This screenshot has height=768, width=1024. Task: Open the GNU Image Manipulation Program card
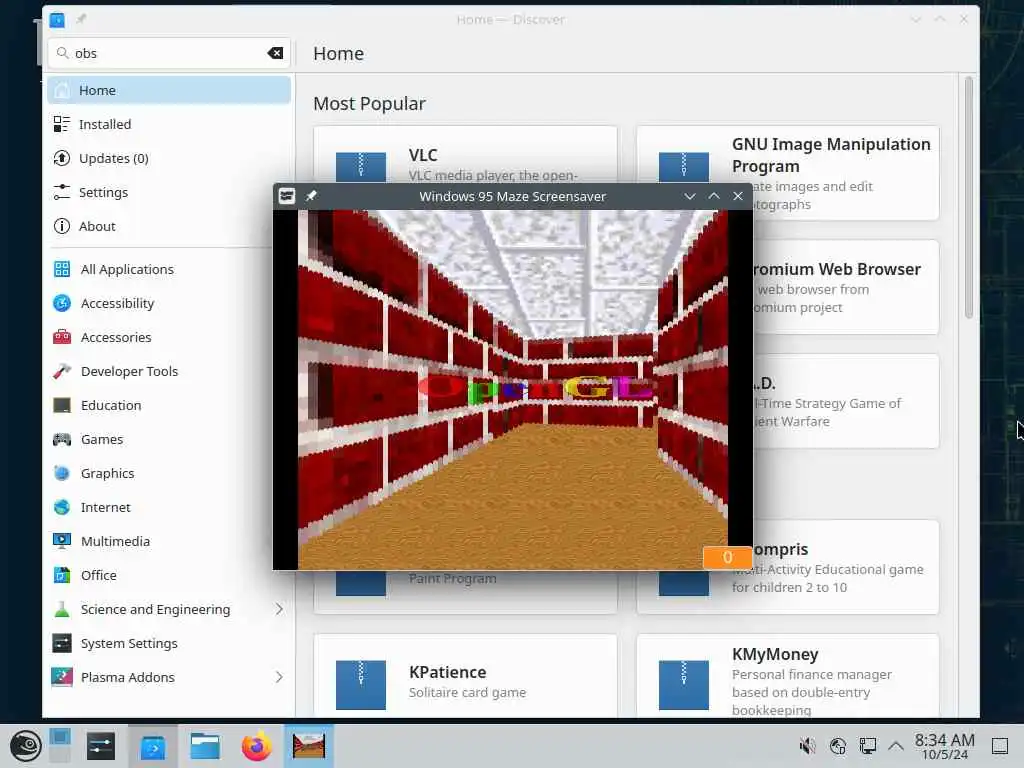tap(788, 172)
